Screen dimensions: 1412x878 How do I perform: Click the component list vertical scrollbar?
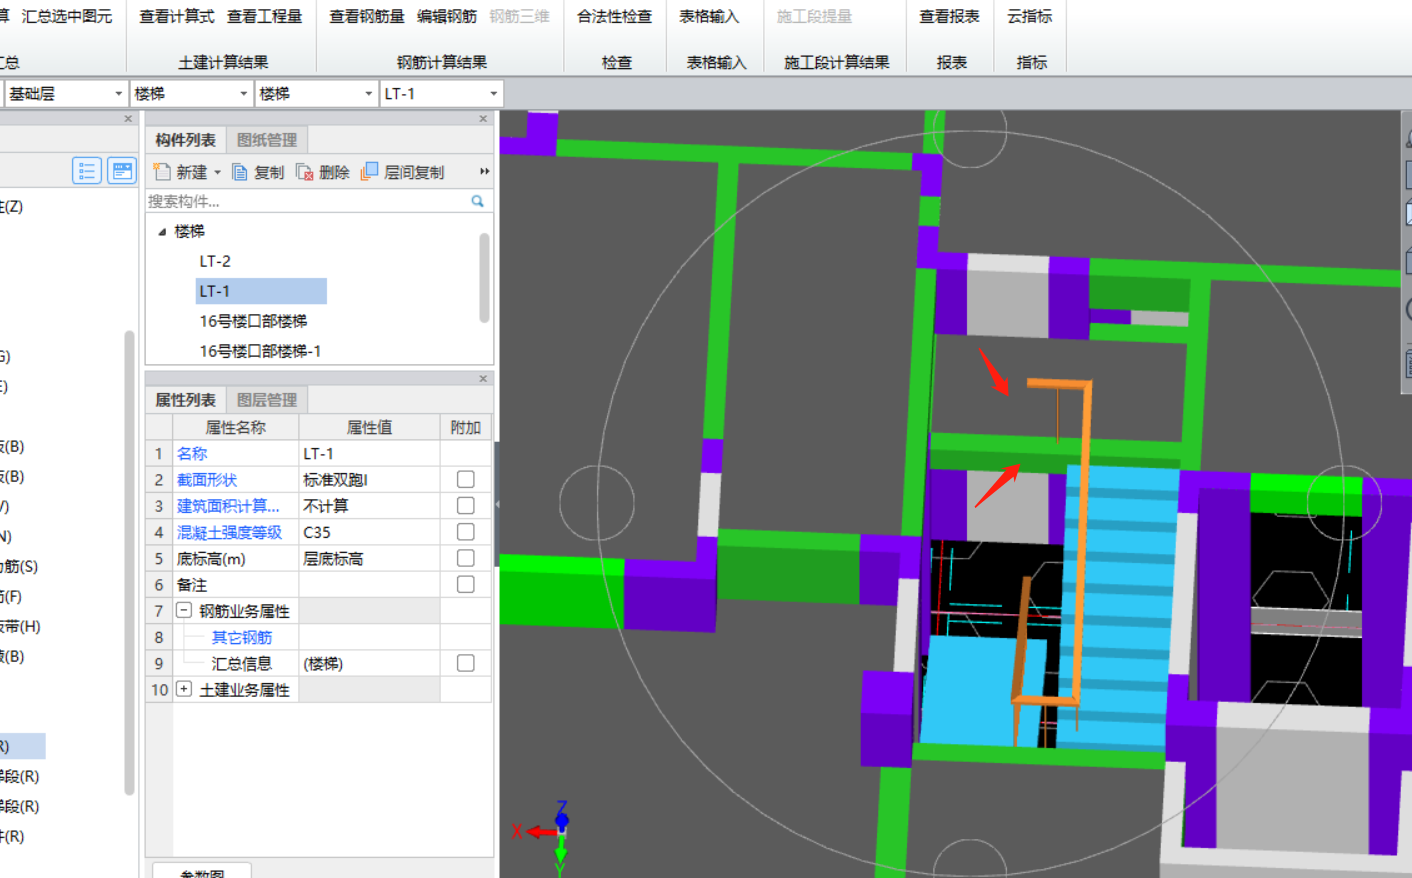(484, 277)
